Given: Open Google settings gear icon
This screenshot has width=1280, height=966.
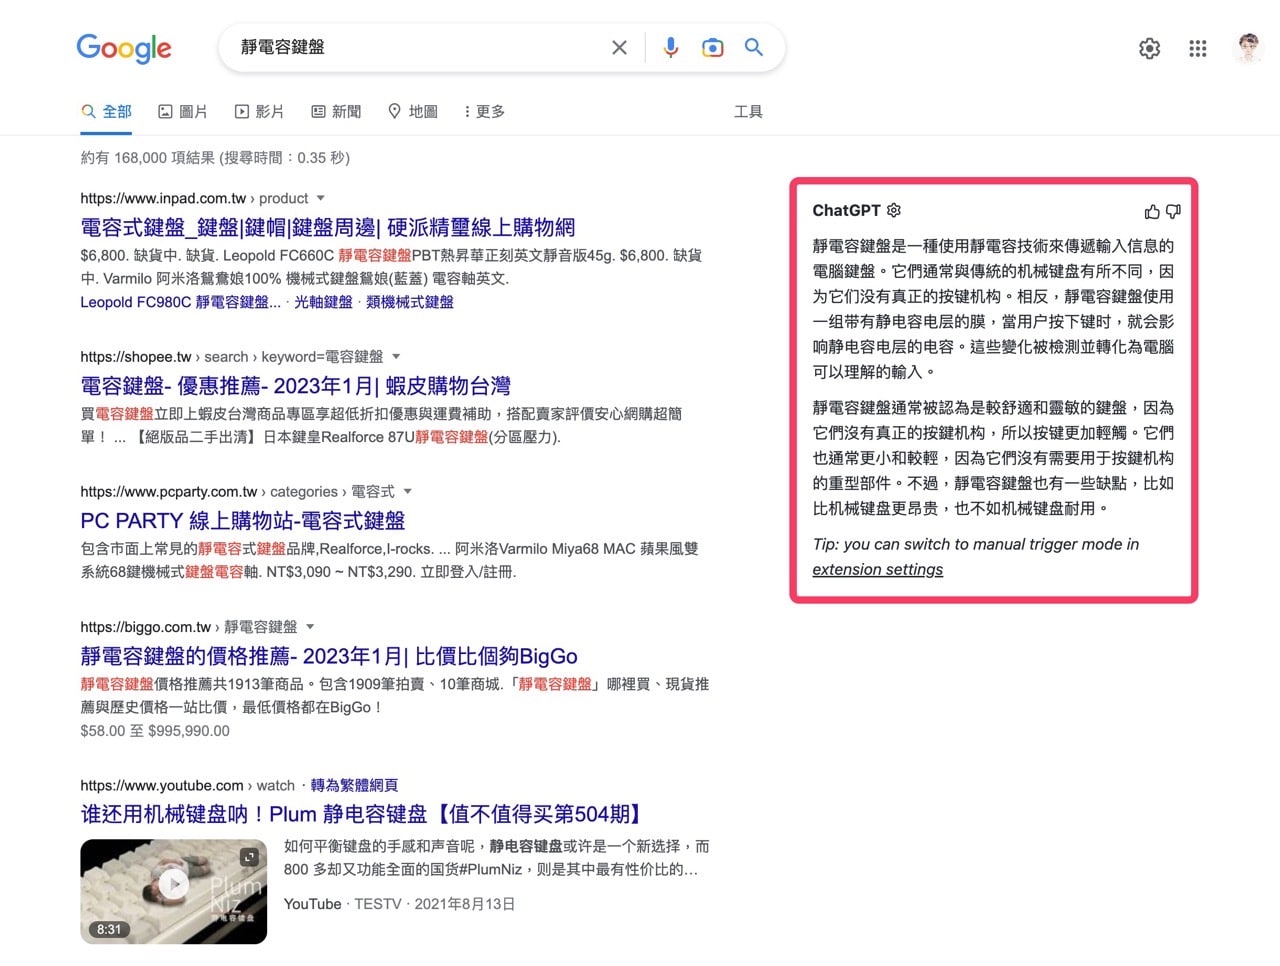Looking at the screenshot, I should [x=1150, y=48].
